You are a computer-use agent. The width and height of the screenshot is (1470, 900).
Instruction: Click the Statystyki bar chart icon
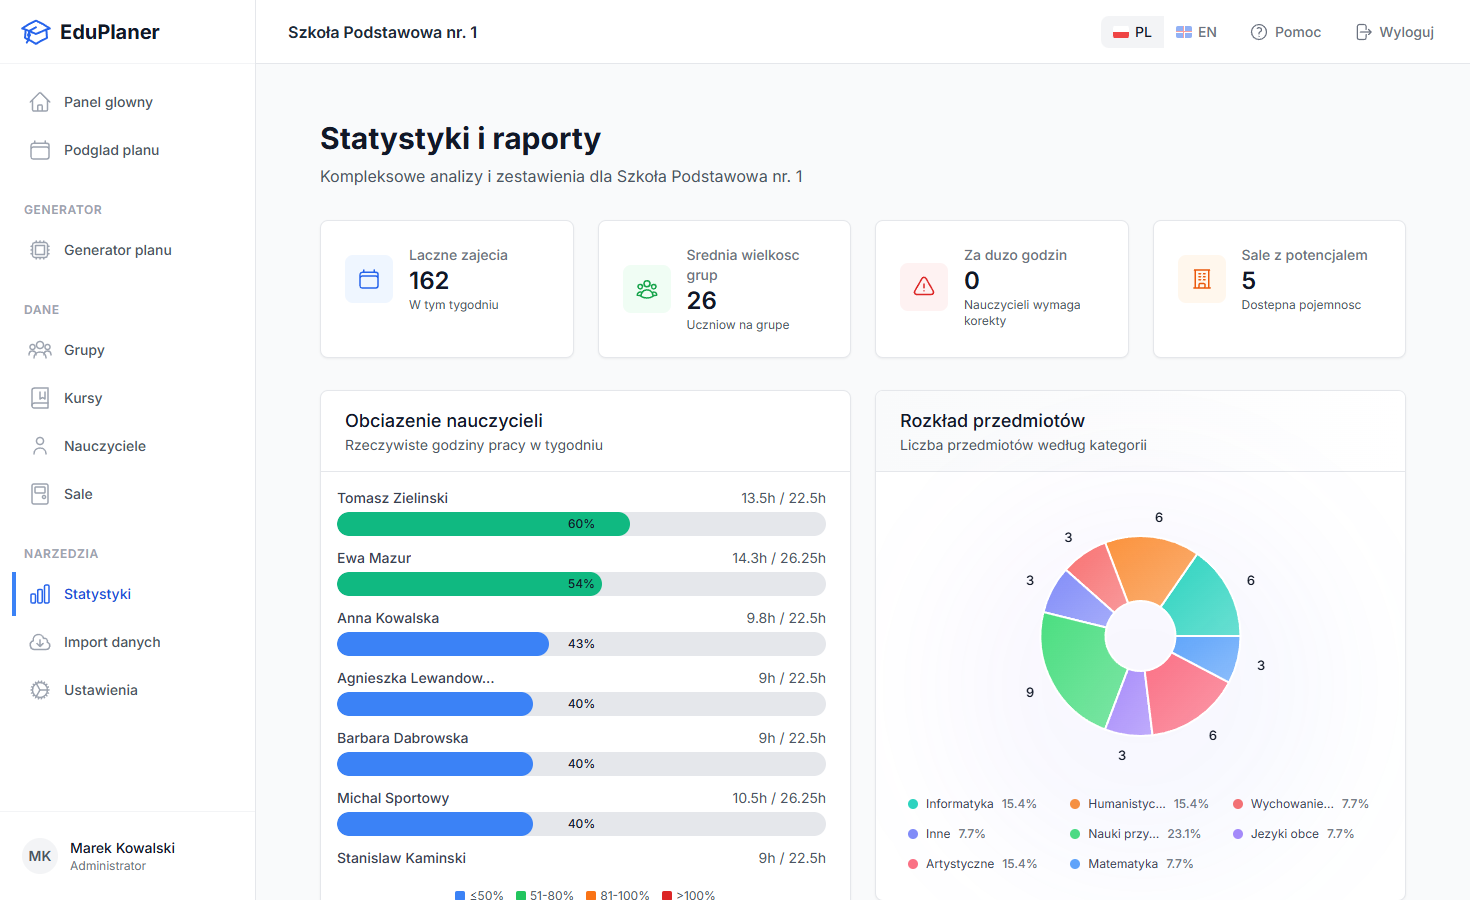[40, 593]
